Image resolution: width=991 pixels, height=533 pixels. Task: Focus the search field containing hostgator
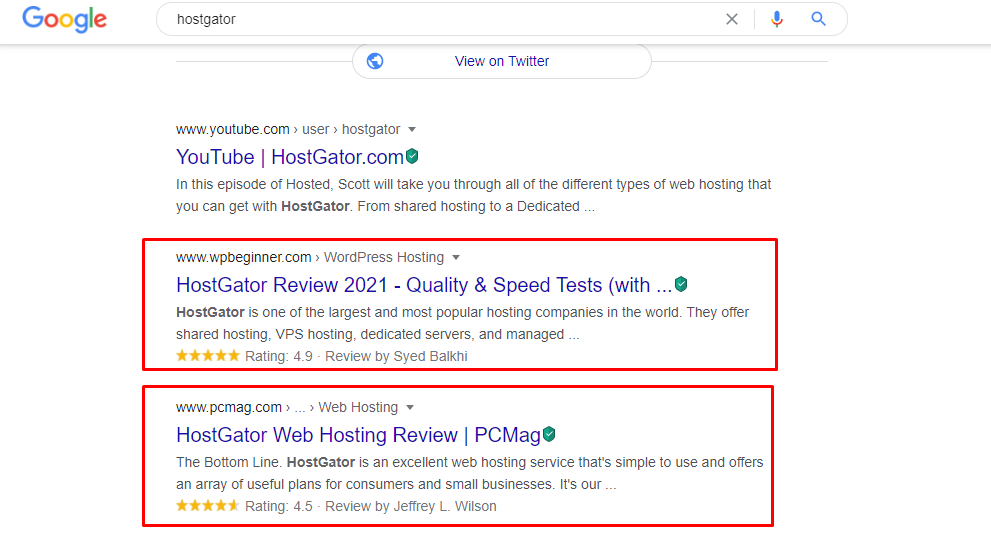pyautogui.click(x=440, y=19)
